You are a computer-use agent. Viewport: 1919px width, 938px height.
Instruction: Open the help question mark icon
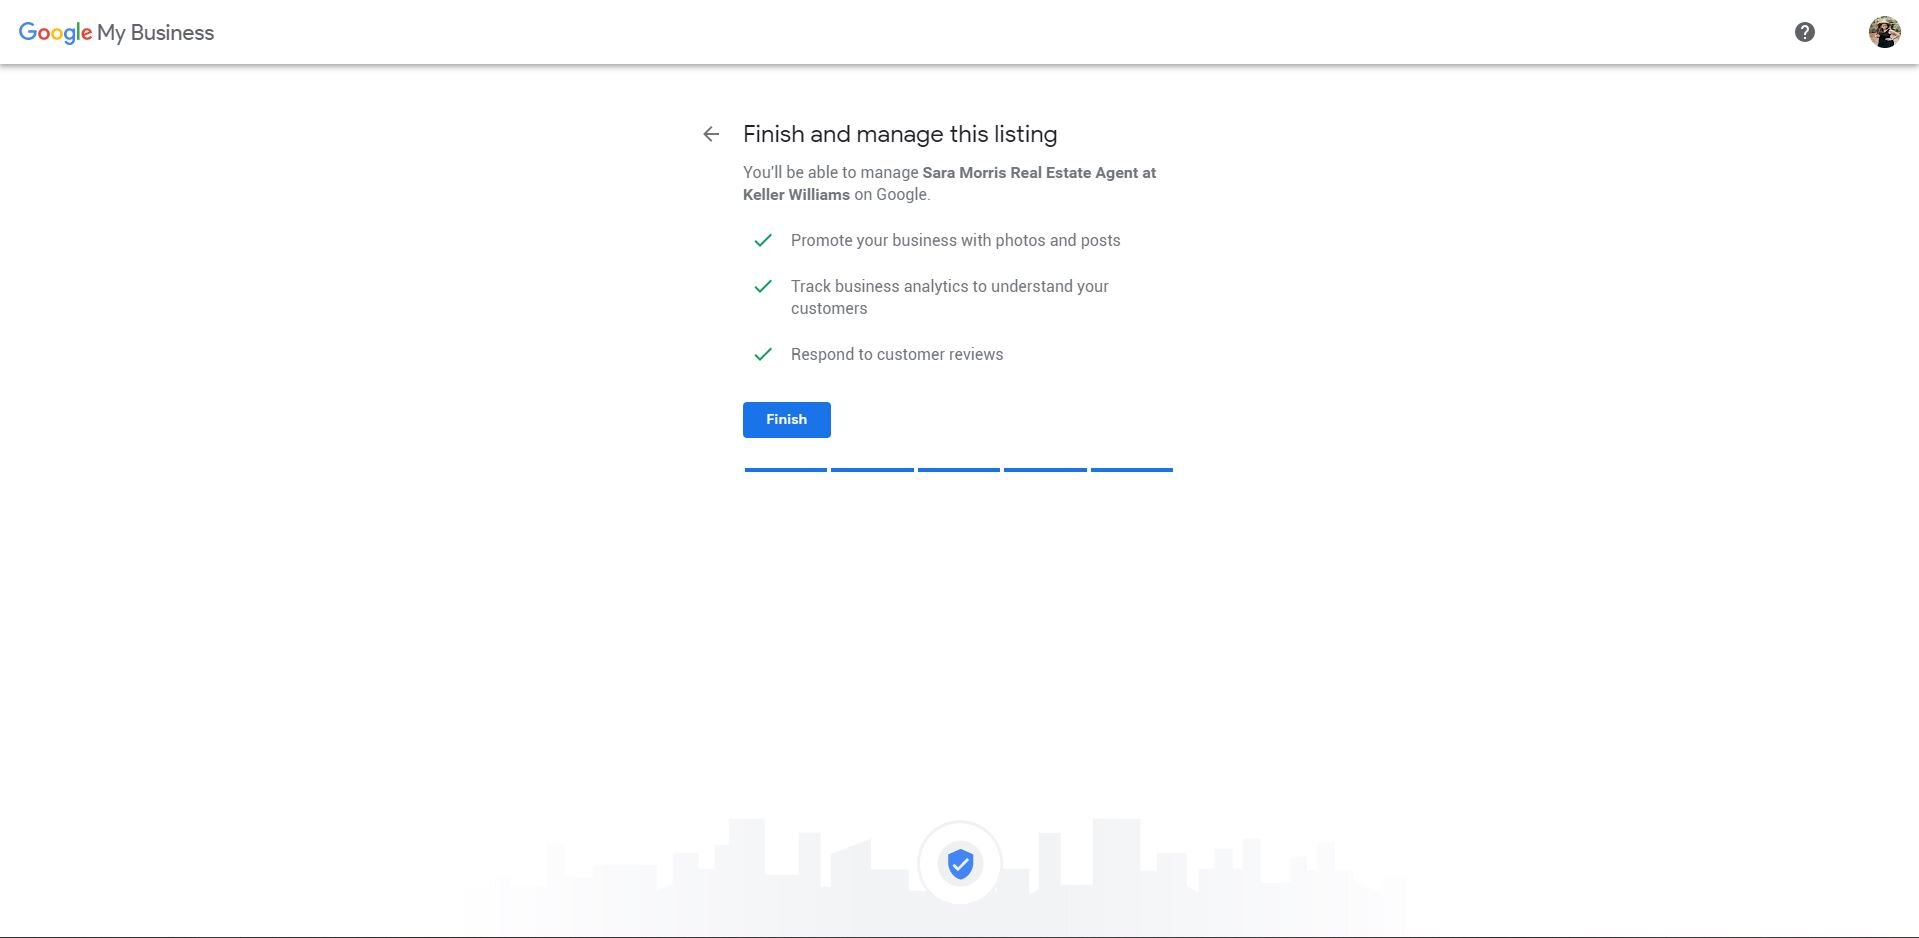[1805, 32]
